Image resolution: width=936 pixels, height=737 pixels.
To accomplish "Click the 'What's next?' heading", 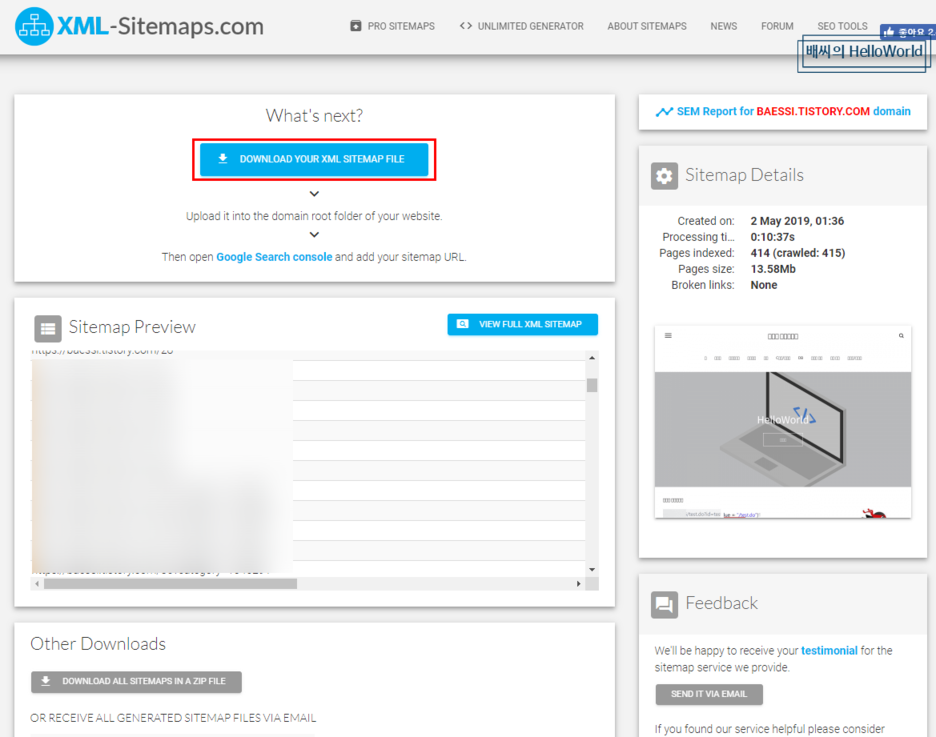I will (x=314, y=115).
